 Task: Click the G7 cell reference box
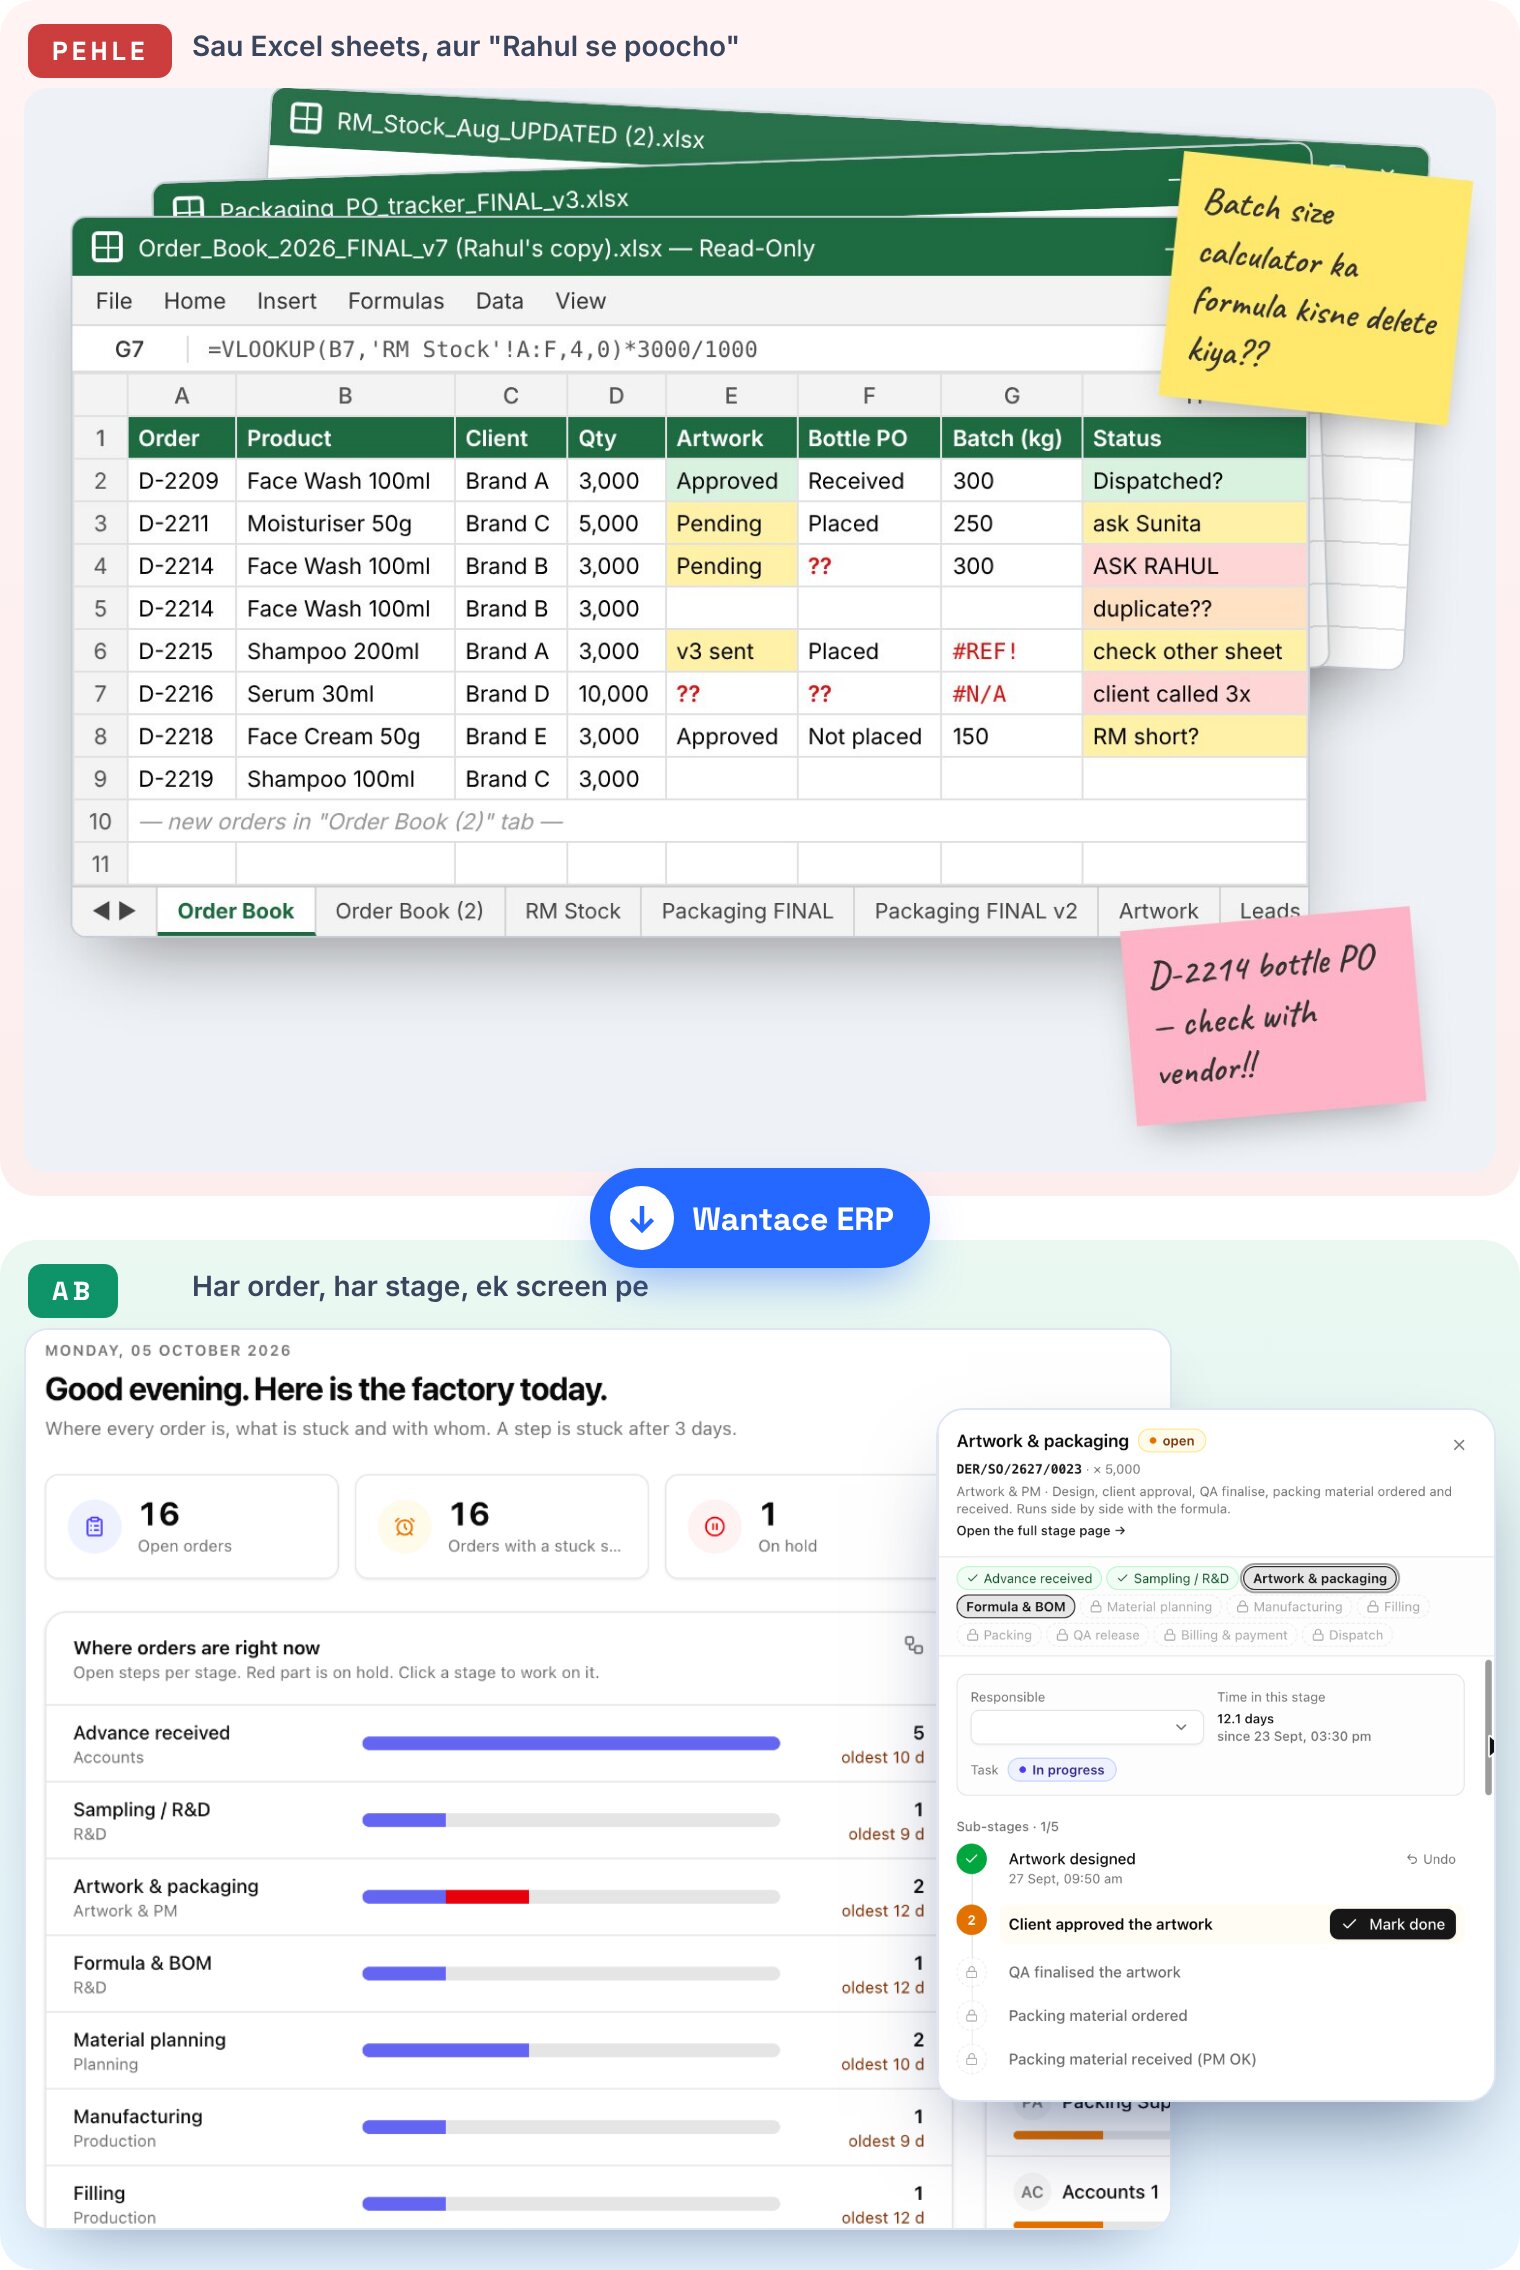(x=130, y=349)
